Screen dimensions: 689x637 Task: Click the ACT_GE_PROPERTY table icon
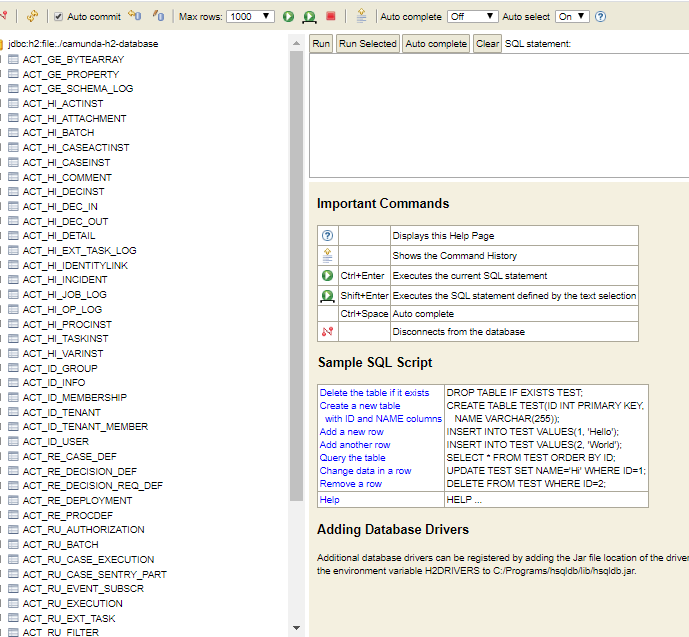pyautogui.click(x=14, y=74)
